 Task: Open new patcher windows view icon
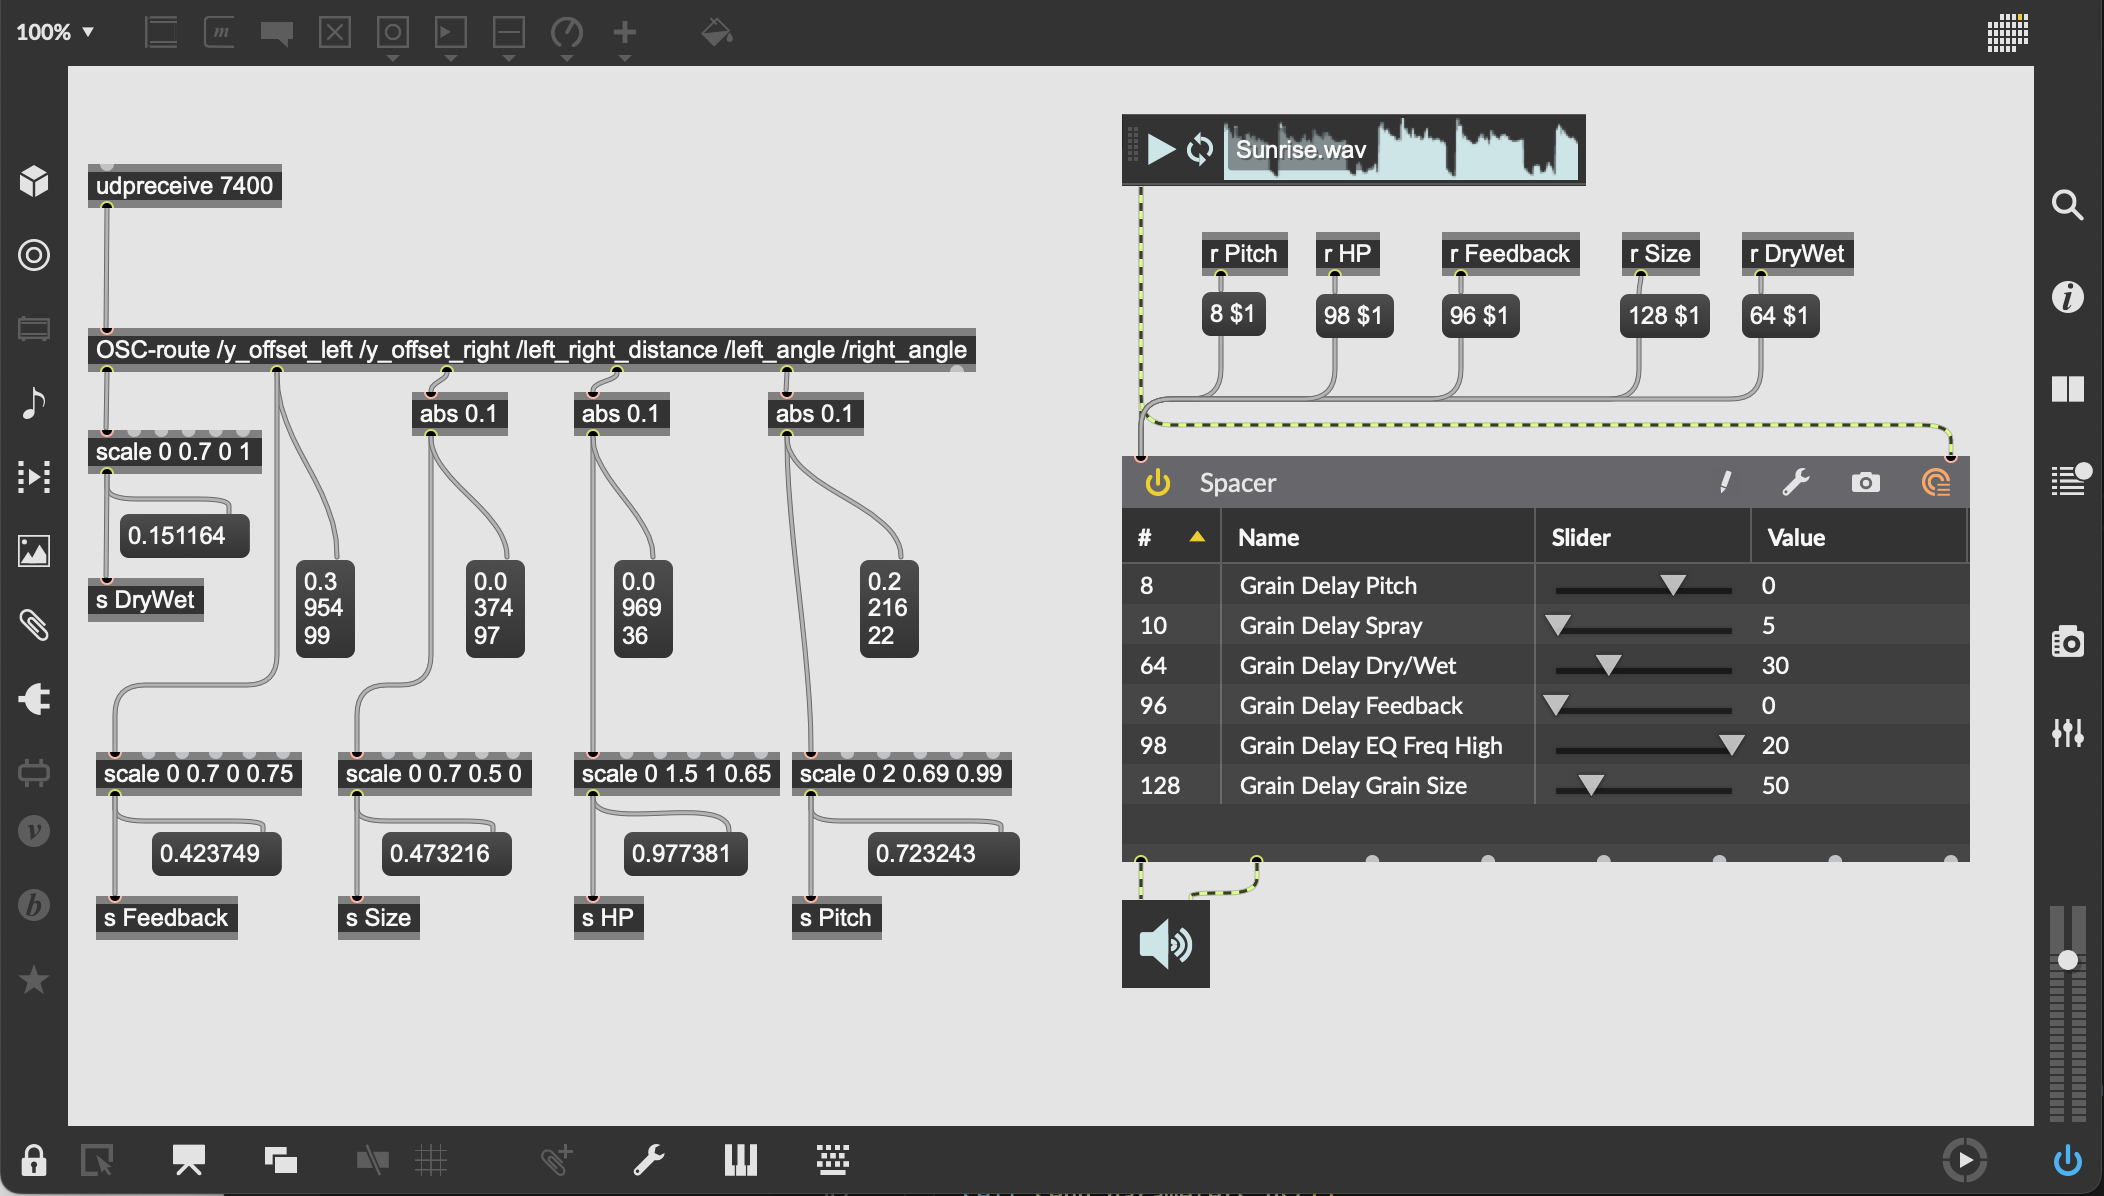pyautogui.click(x=281, y=1160)
